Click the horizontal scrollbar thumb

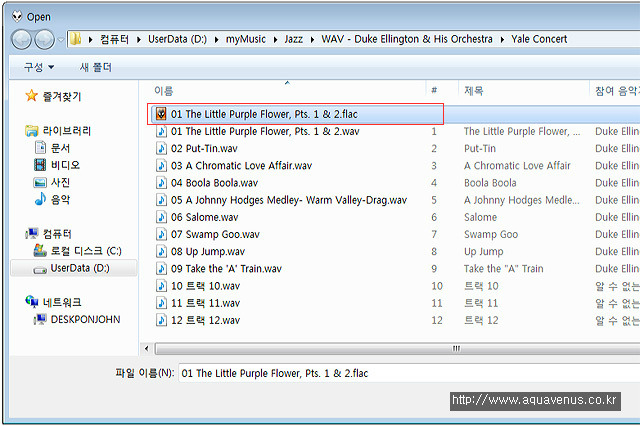(x=398, y=348)
